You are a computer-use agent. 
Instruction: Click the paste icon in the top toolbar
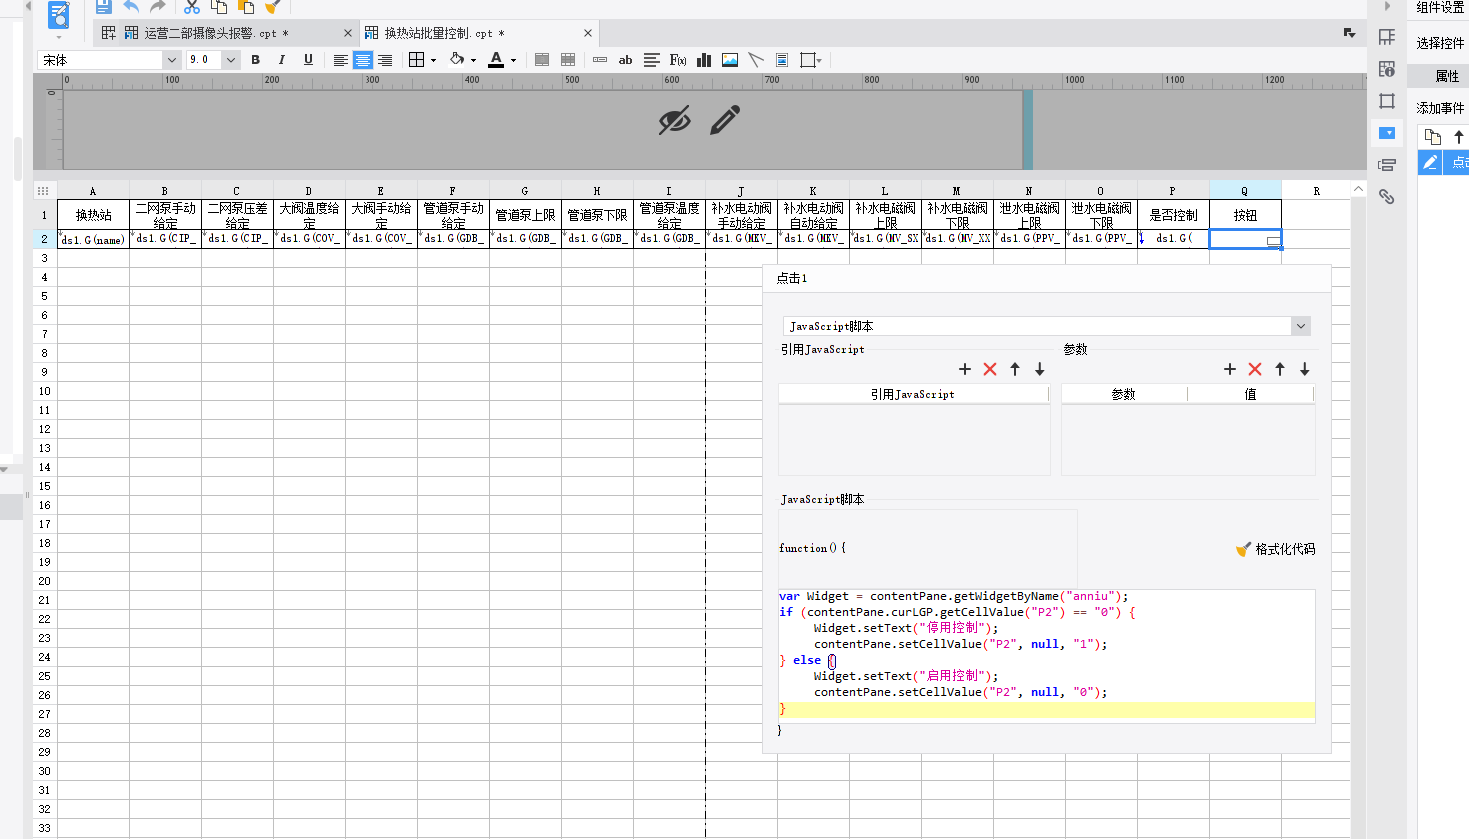[x=246, y=6]
